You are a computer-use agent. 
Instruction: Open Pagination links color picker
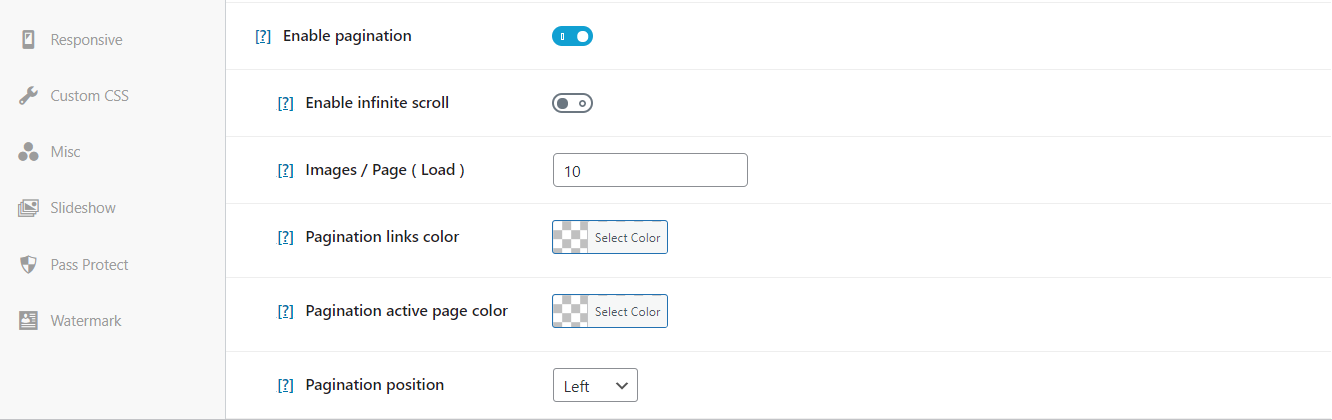609,237
